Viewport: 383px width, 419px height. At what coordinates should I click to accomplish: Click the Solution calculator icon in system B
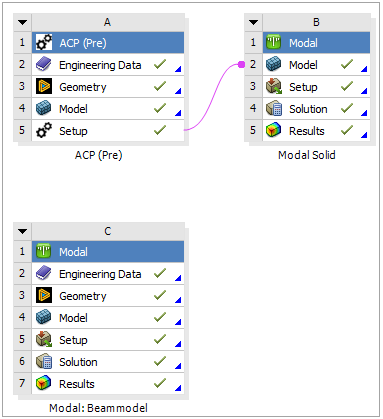pyautogui.click(x=274, y=108)
